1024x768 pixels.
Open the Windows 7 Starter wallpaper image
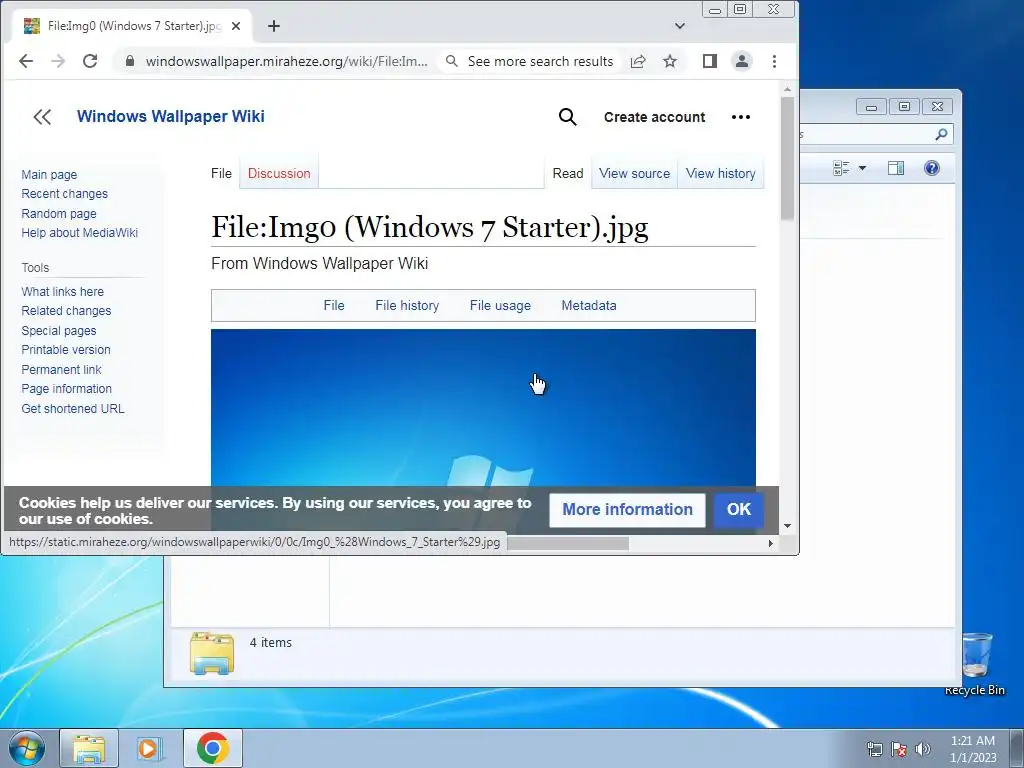(483, 408)
